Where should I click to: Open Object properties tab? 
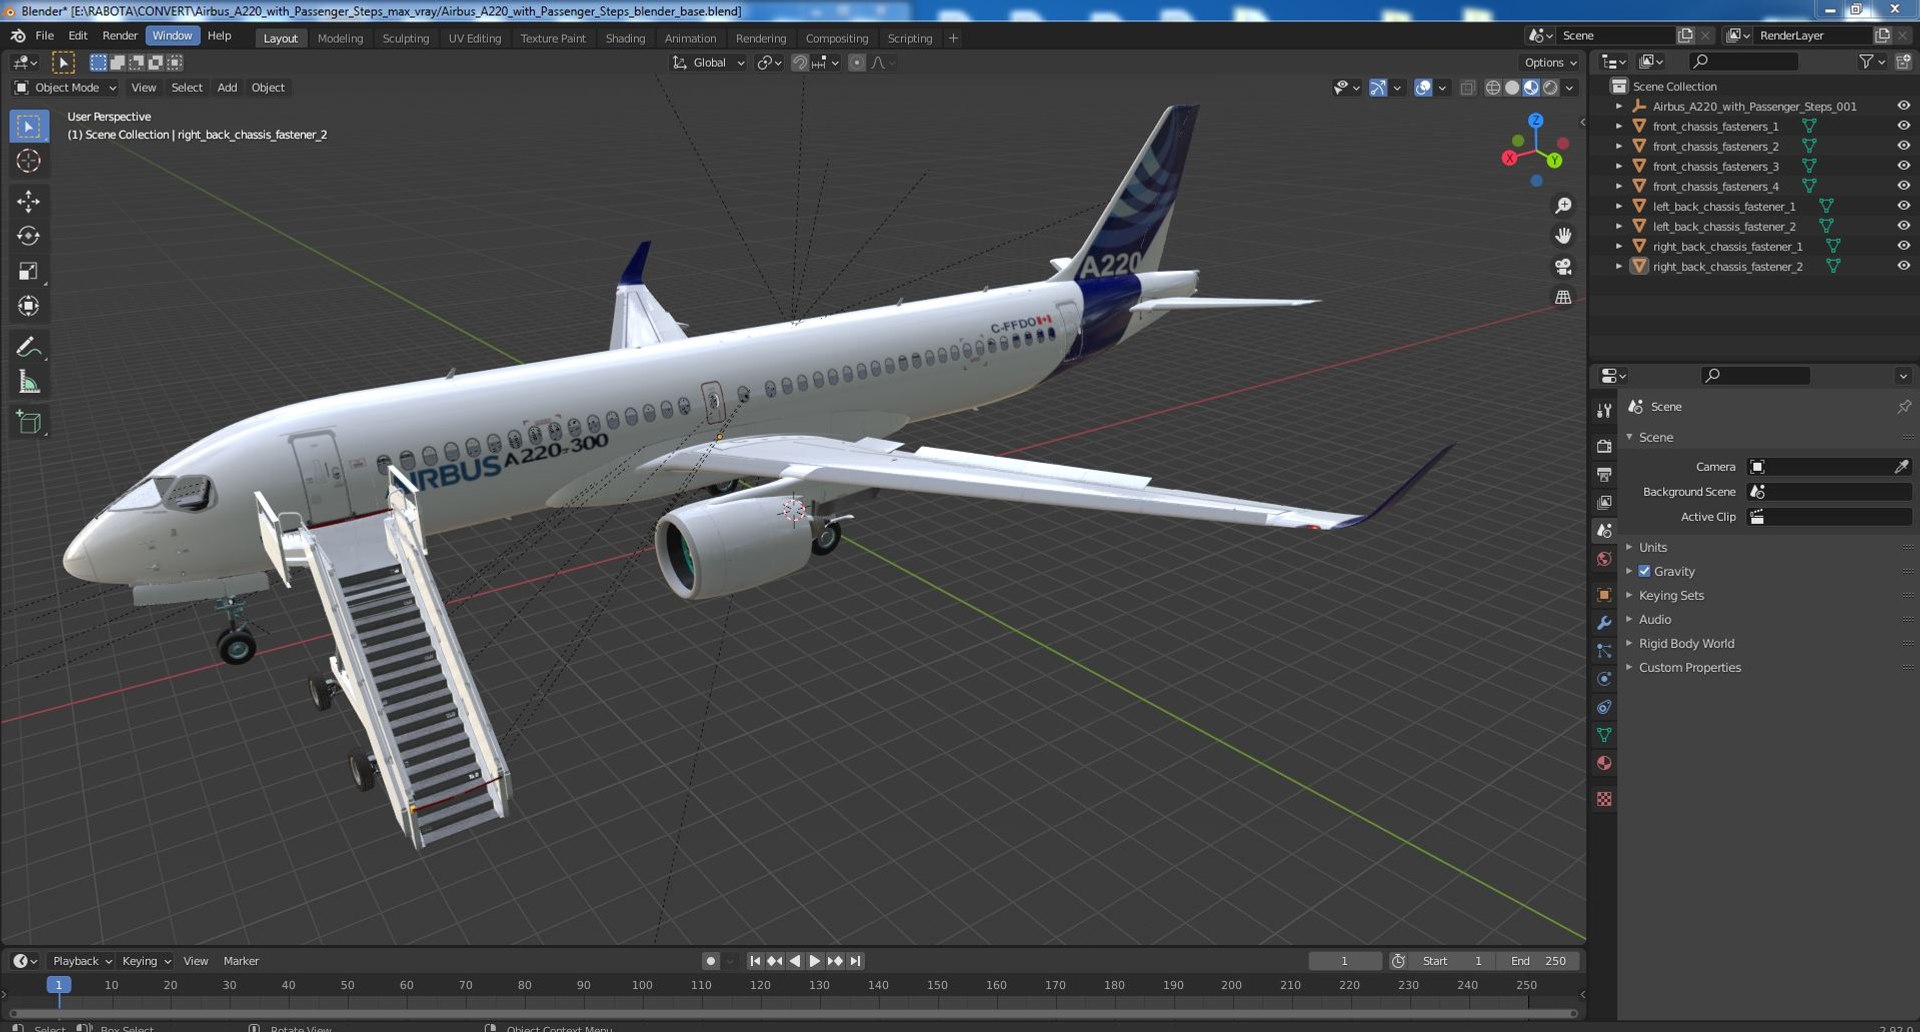[1604, 595]
